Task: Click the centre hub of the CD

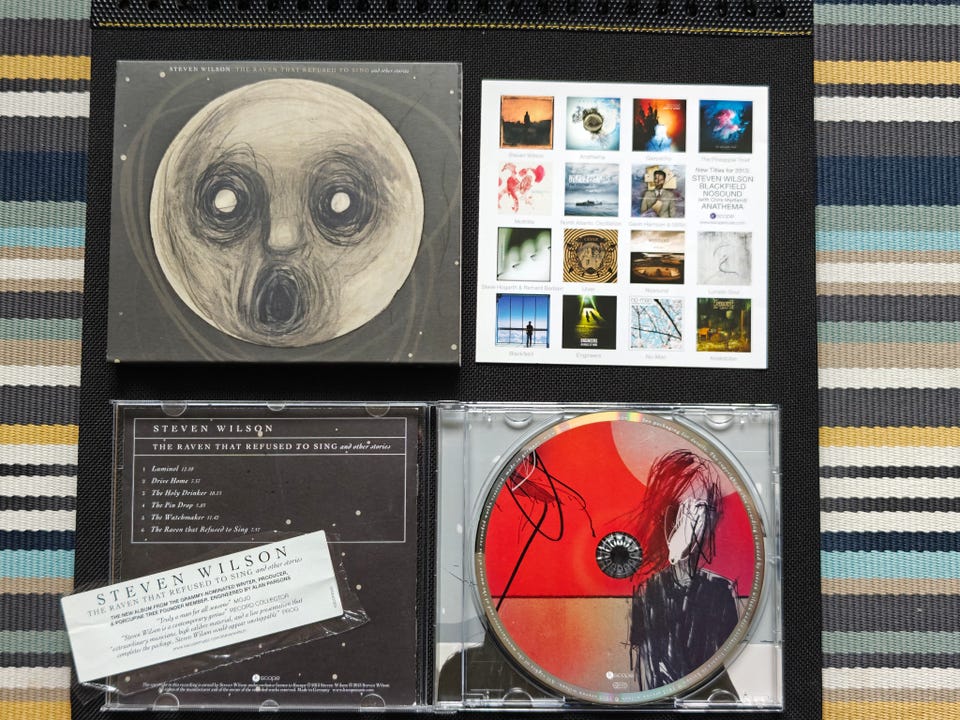Action: [x=618, y=555]
